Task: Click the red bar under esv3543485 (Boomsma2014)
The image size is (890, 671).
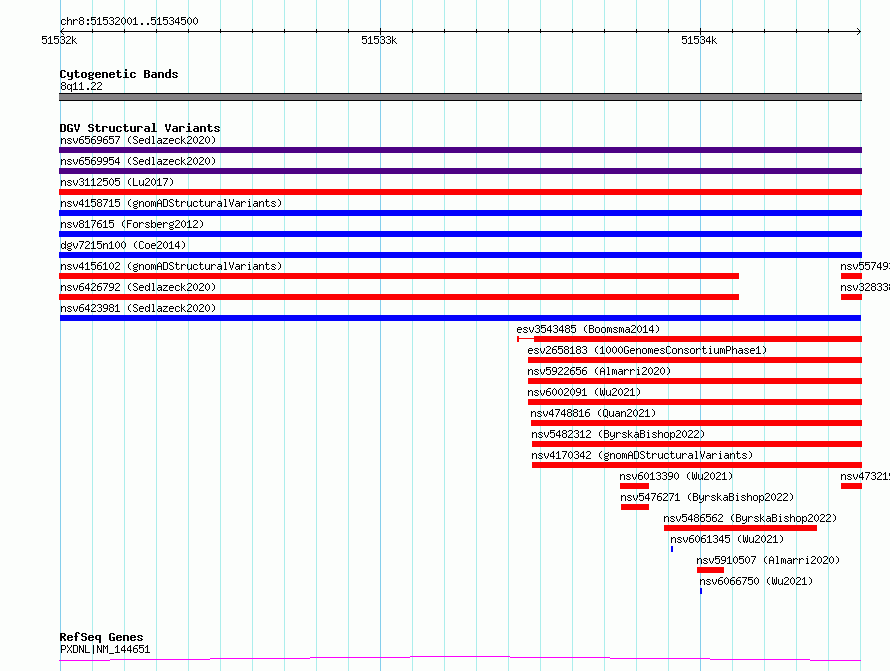Action: click(x=698, y=339)
